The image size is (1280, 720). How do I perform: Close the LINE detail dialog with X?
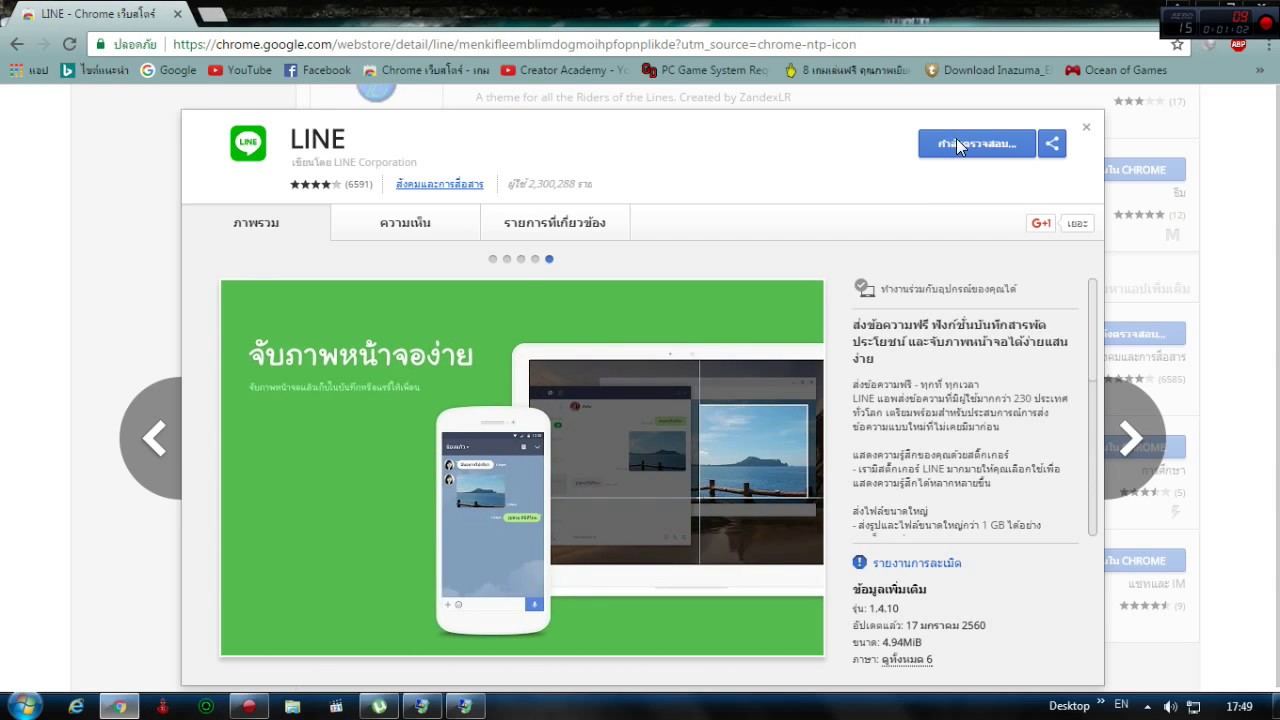(1086, 127)
